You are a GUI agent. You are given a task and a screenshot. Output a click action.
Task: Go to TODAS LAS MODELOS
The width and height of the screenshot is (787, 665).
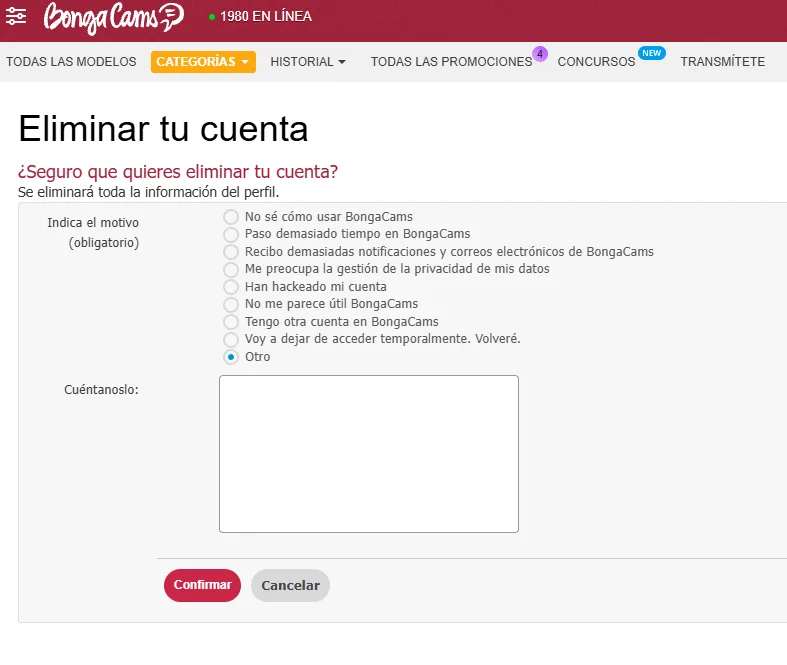click(71, 62)
